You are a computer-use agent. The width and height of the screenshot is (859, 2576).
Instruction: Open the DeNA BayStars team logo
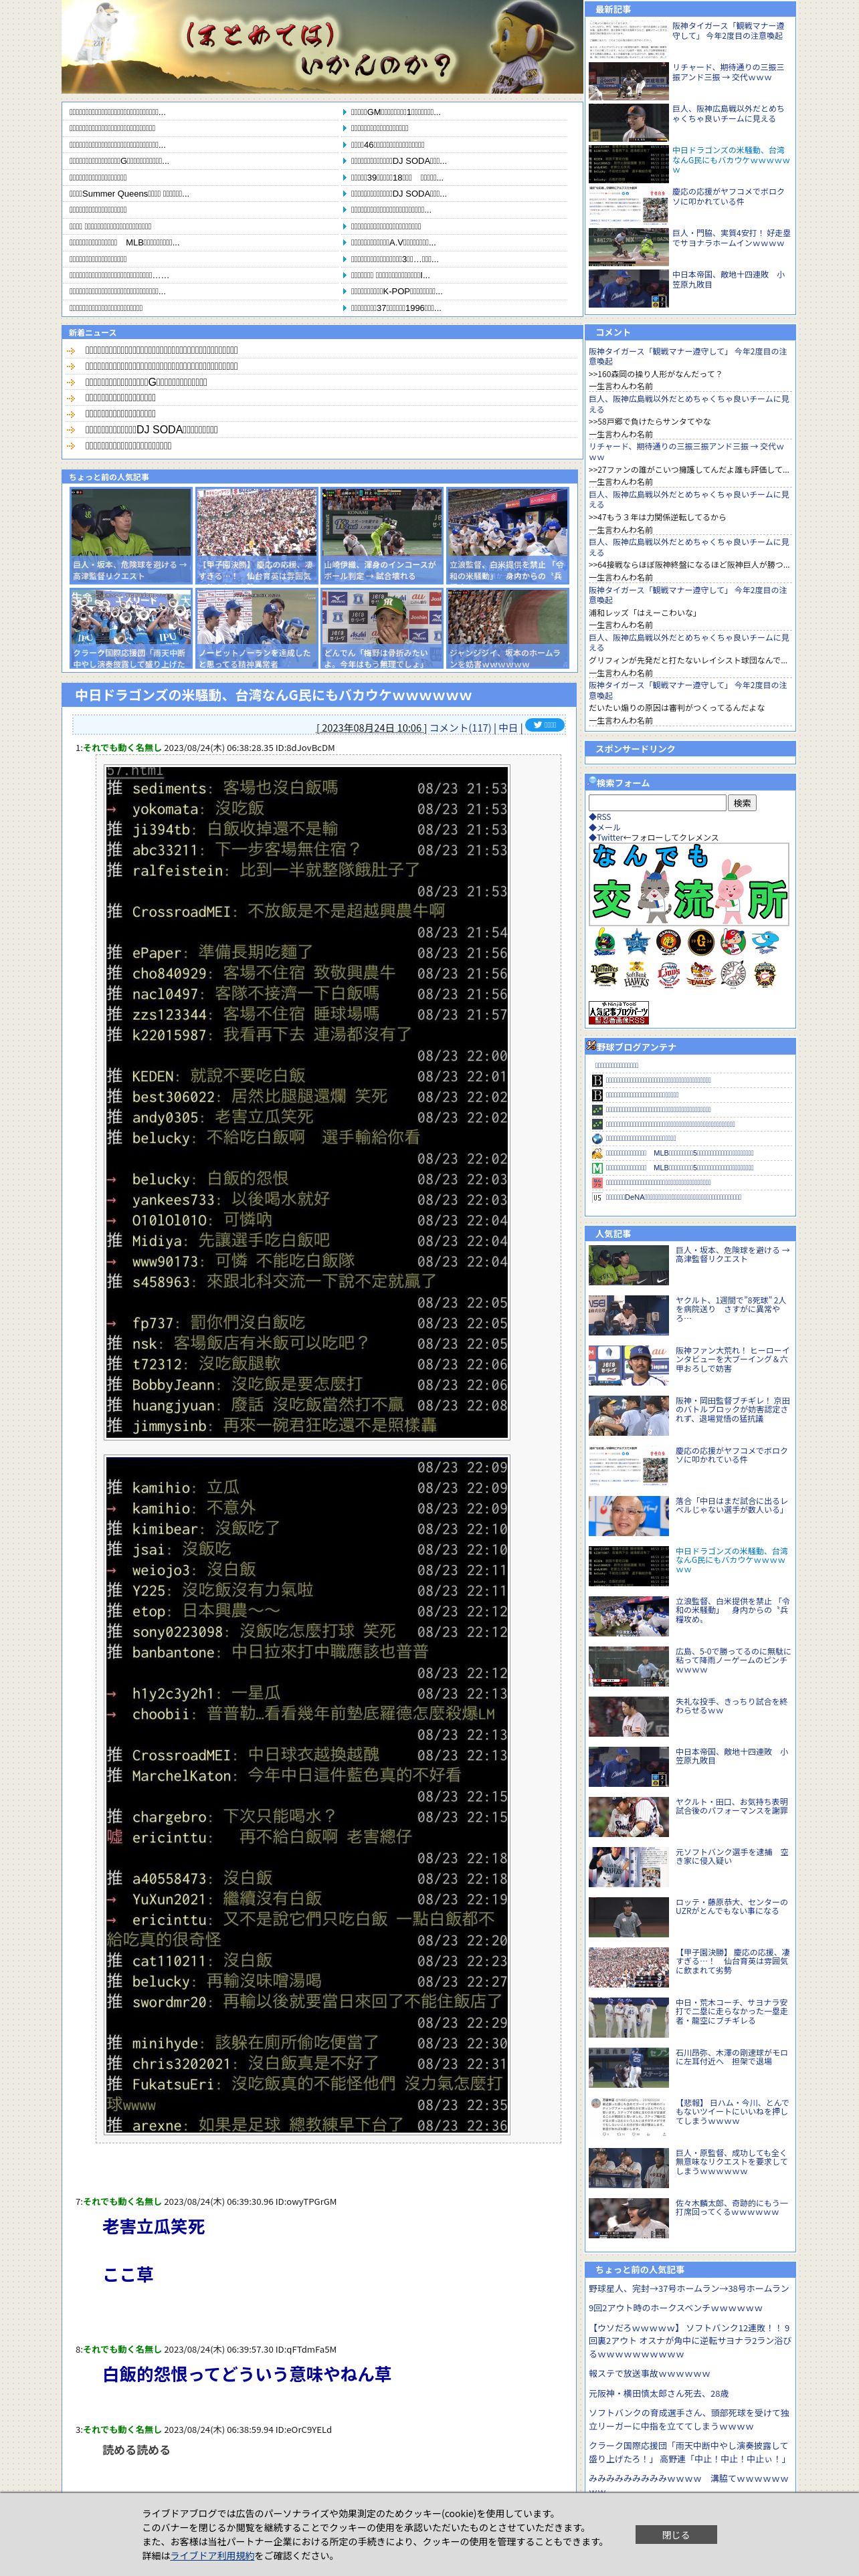pyautogui.click(x=637, y=941)
